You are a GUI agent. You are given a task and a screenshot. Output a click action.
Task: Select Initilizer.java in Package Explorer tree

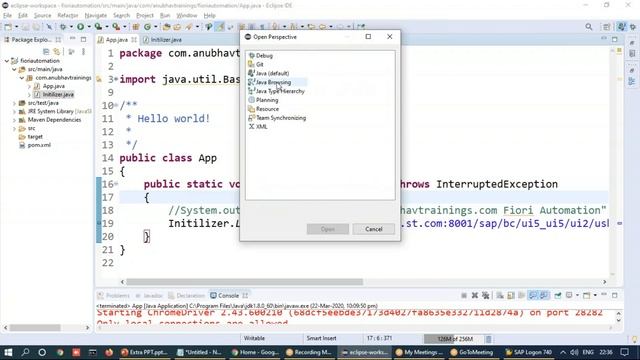tap(58, 95)
